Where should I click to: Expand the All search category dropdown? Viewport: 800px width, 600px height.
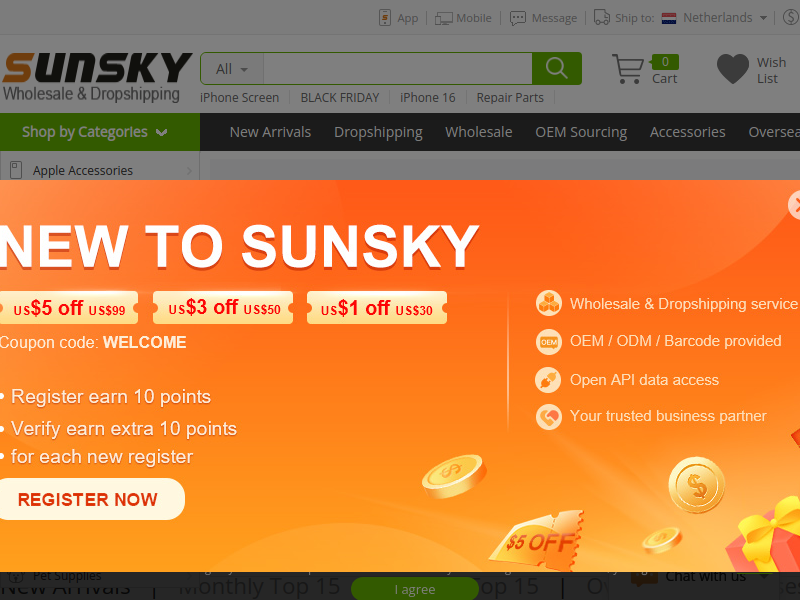click(232, 69)
